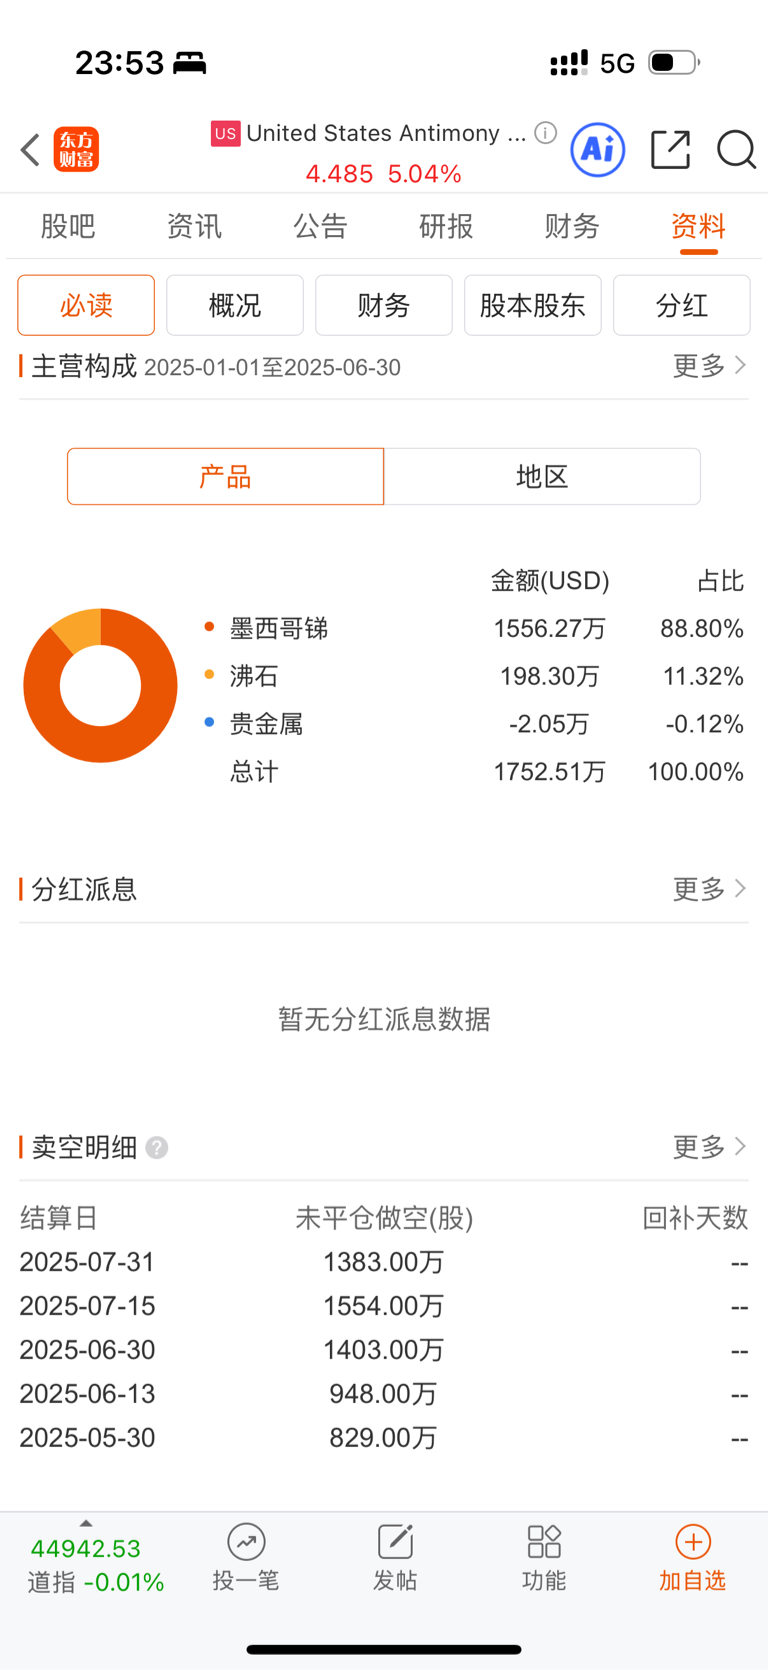Expand 更多 for 卖空明细

click(x=709, y=1147)
